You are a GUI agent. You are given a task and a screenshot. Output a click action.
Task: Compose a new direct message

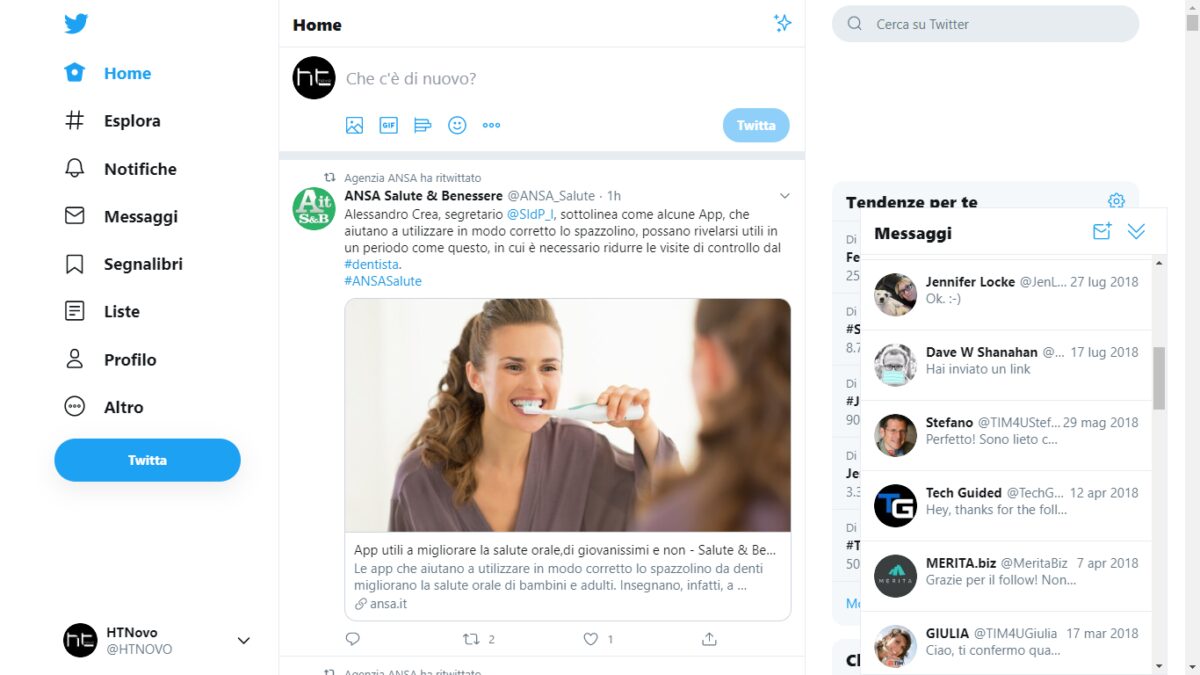(x=1101, y=230)
